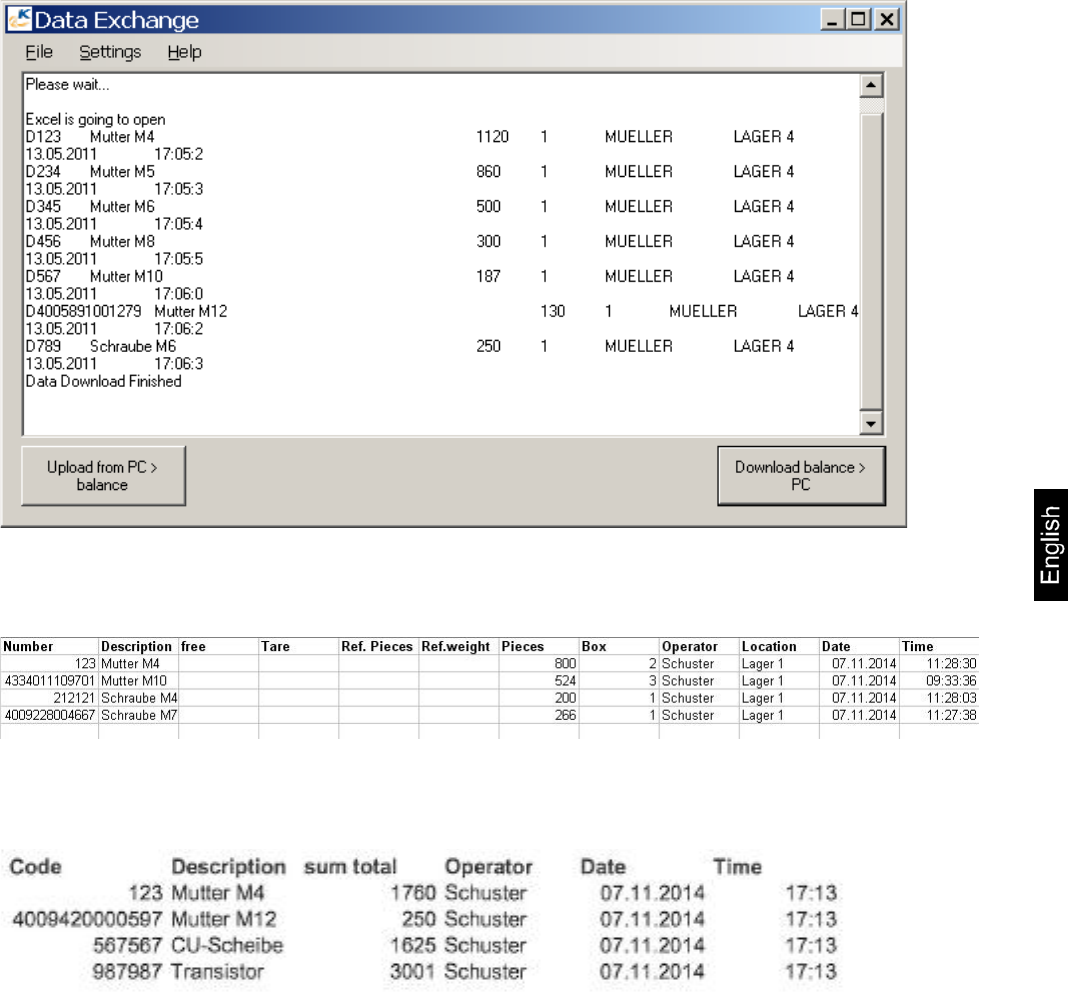
Task: Click the "Please wait..." log line
Action: (67, 84)
